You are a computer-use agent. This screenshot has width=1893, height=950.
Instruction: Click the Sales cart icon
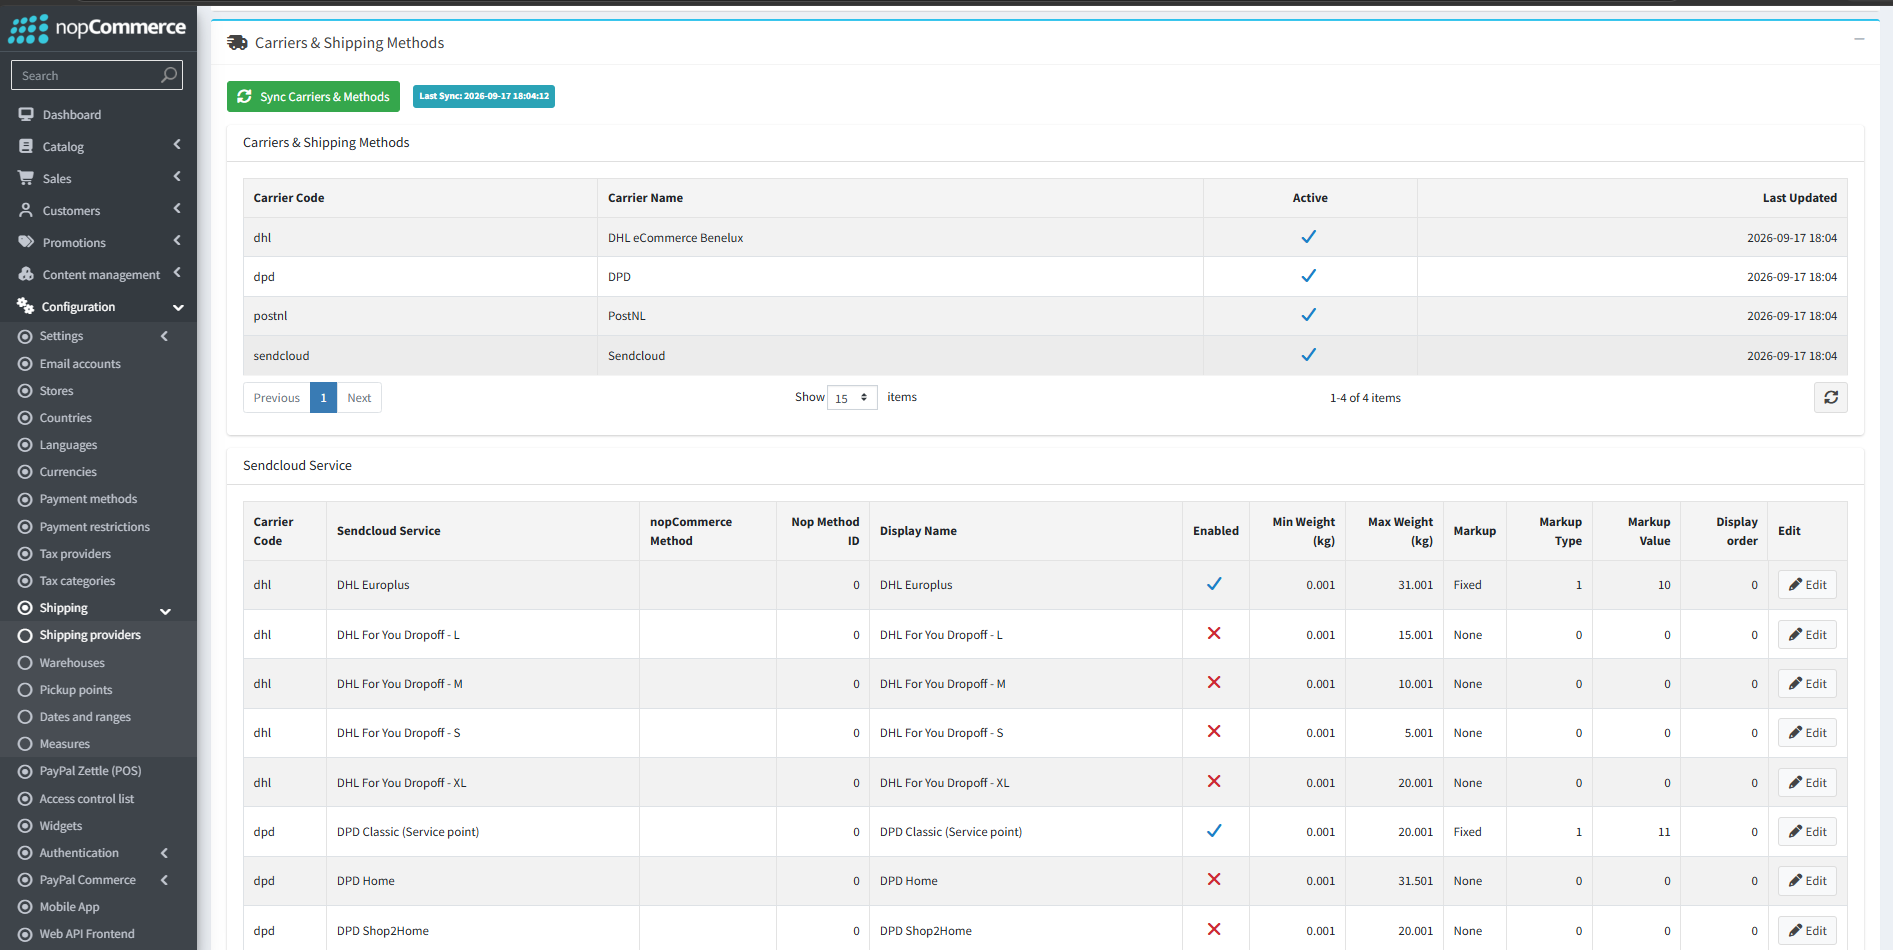point(26,178)
